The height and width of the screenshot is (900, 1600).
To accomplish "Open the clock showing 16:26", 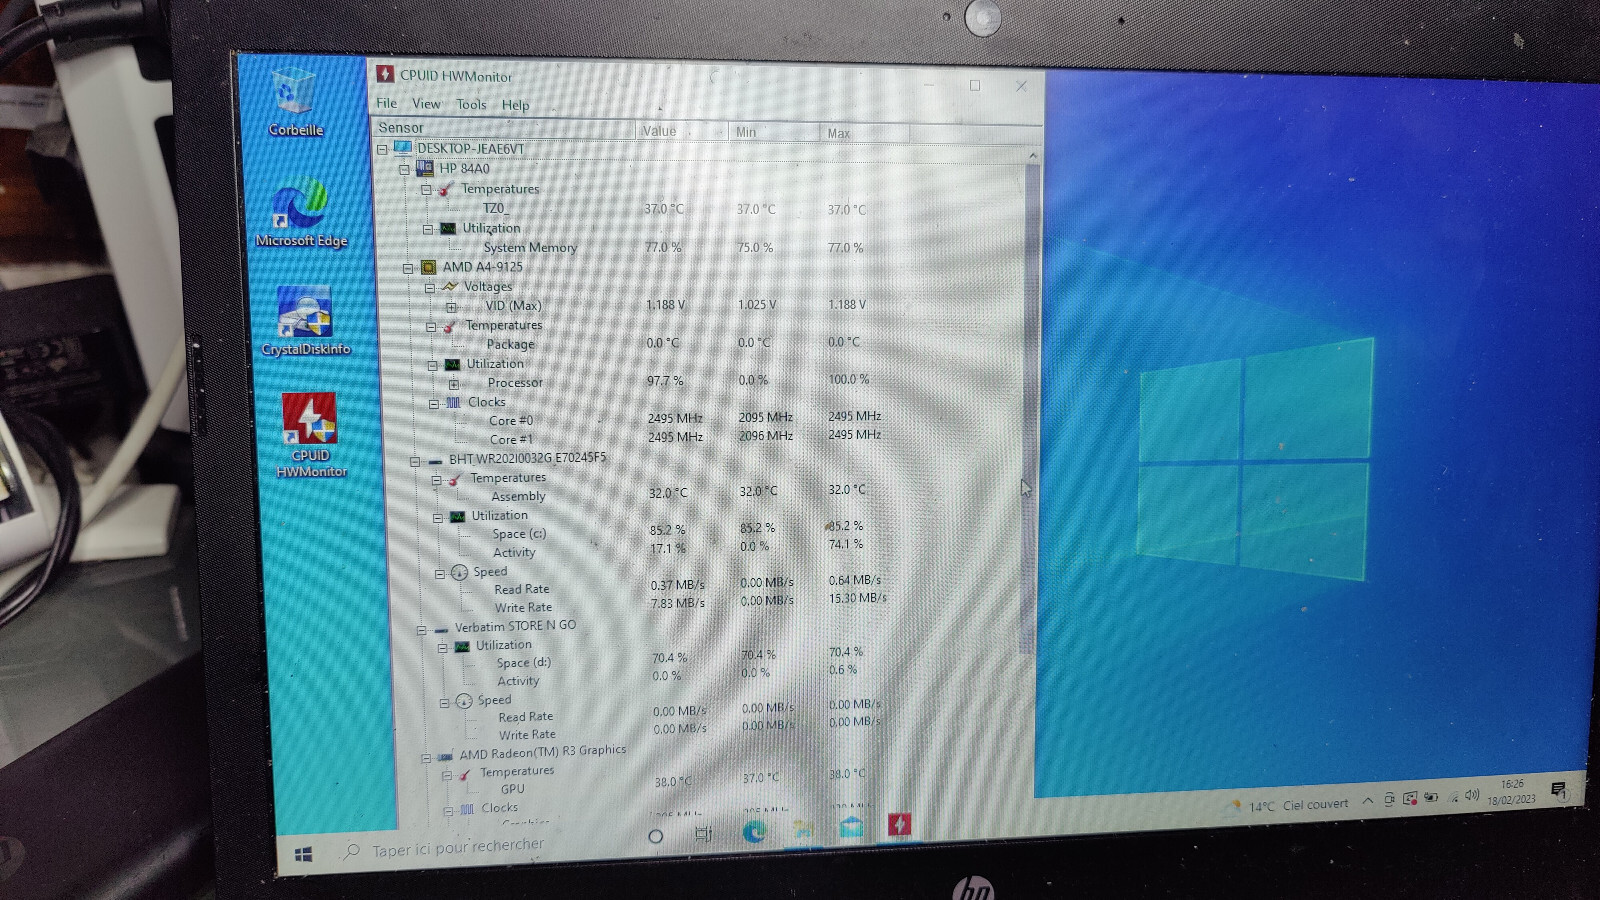I will 1511,792.
